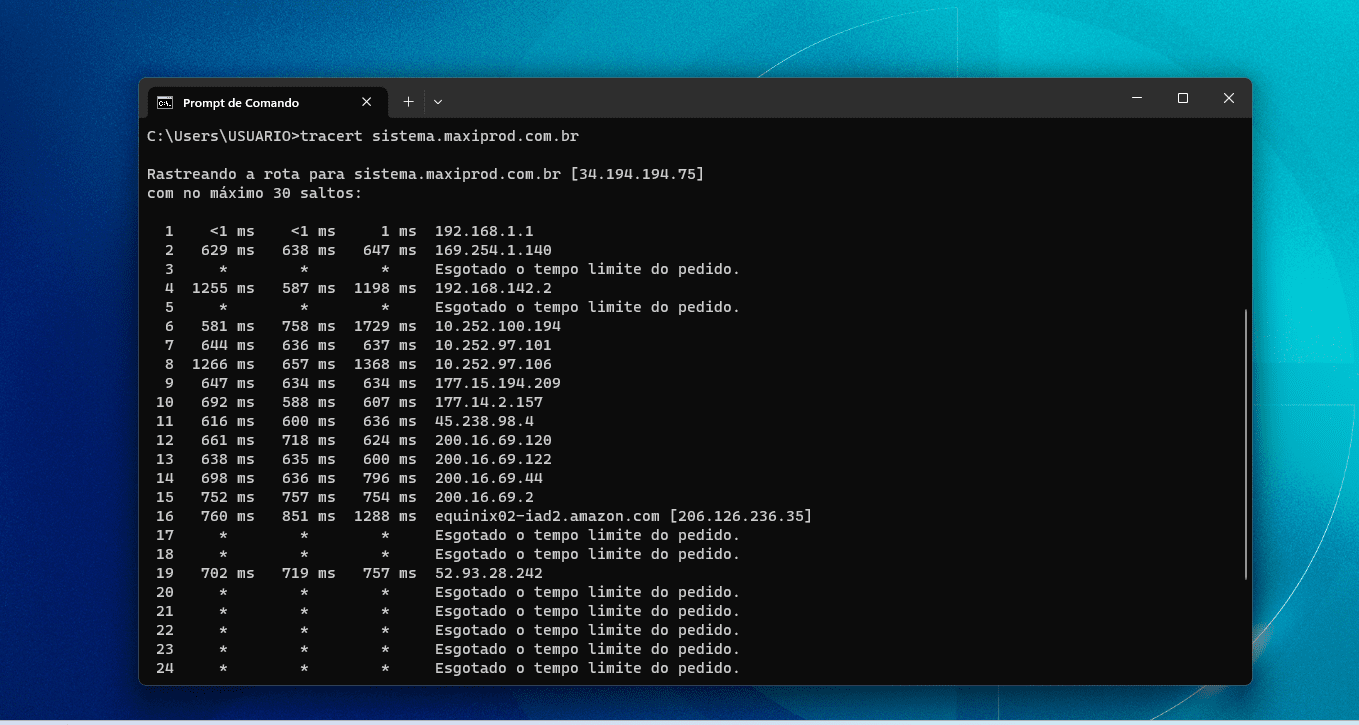This screenshot has width=1359, height=725.
Task: Click the bracketed address [206.126.236.35]
Action: (x=741, y=516)
